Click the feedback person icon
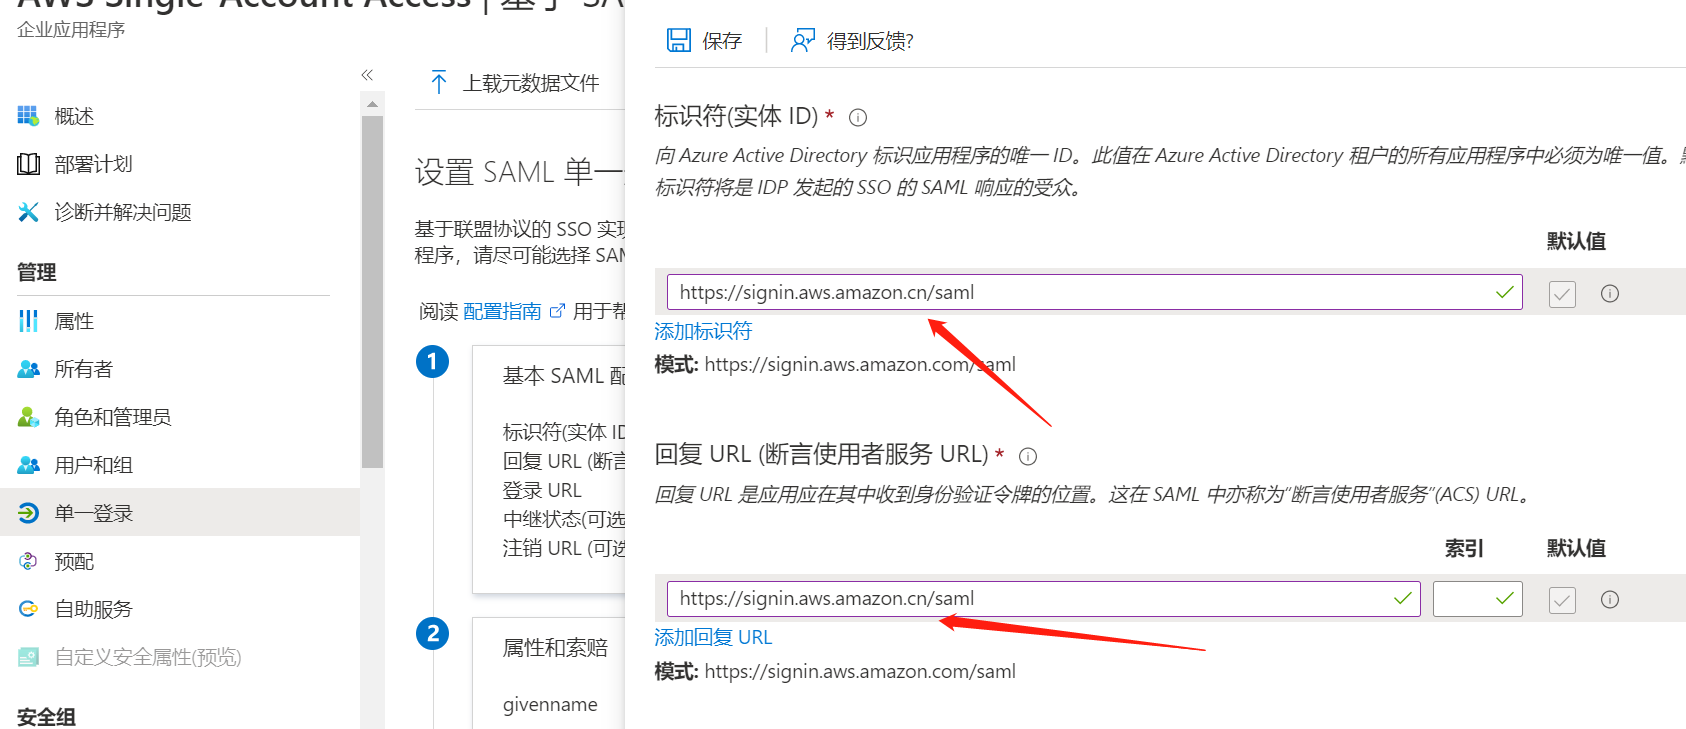The width and height of the screenshot is (1686, 729). pos(802,40)
